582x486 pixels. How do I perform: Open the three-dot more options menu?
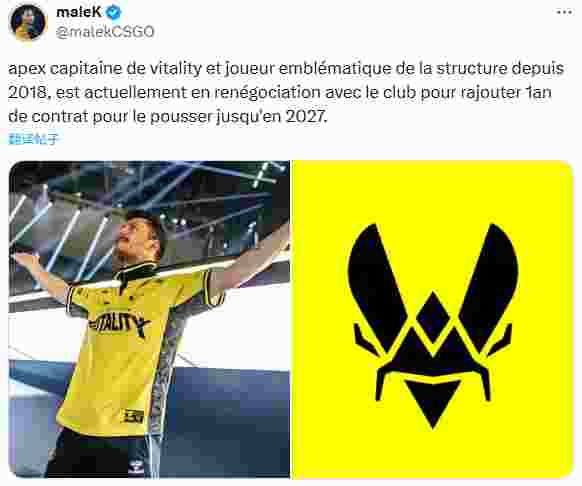(564, 12)
